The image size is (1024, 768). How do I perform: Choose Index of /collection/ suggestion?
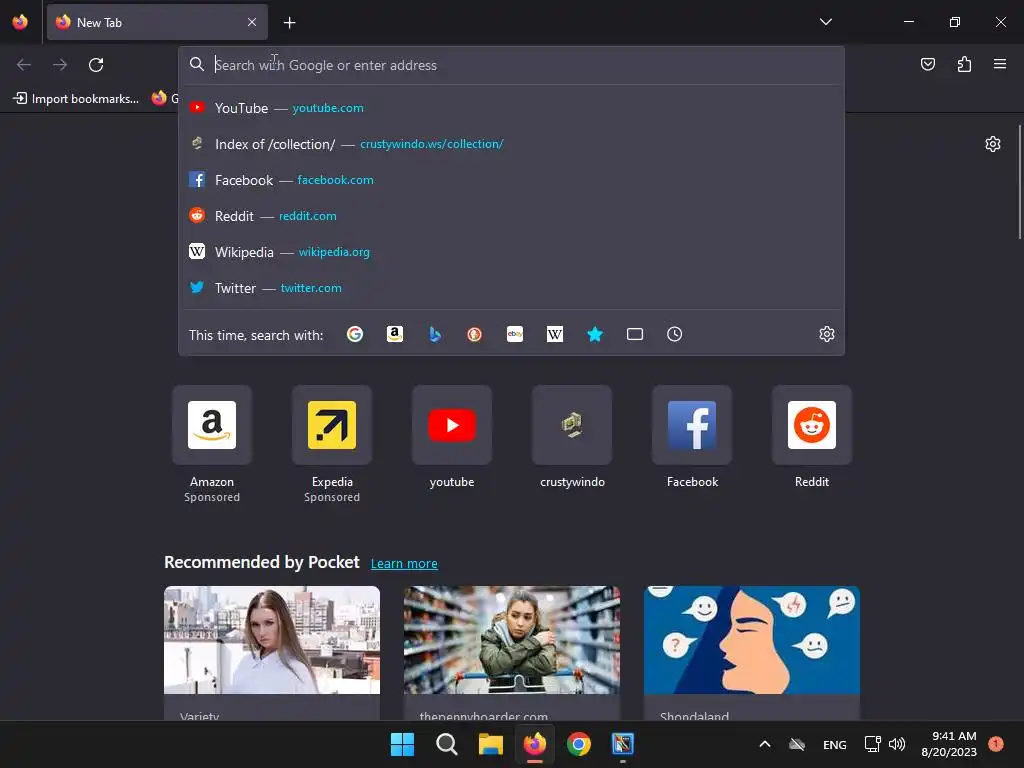pos(511,144)
